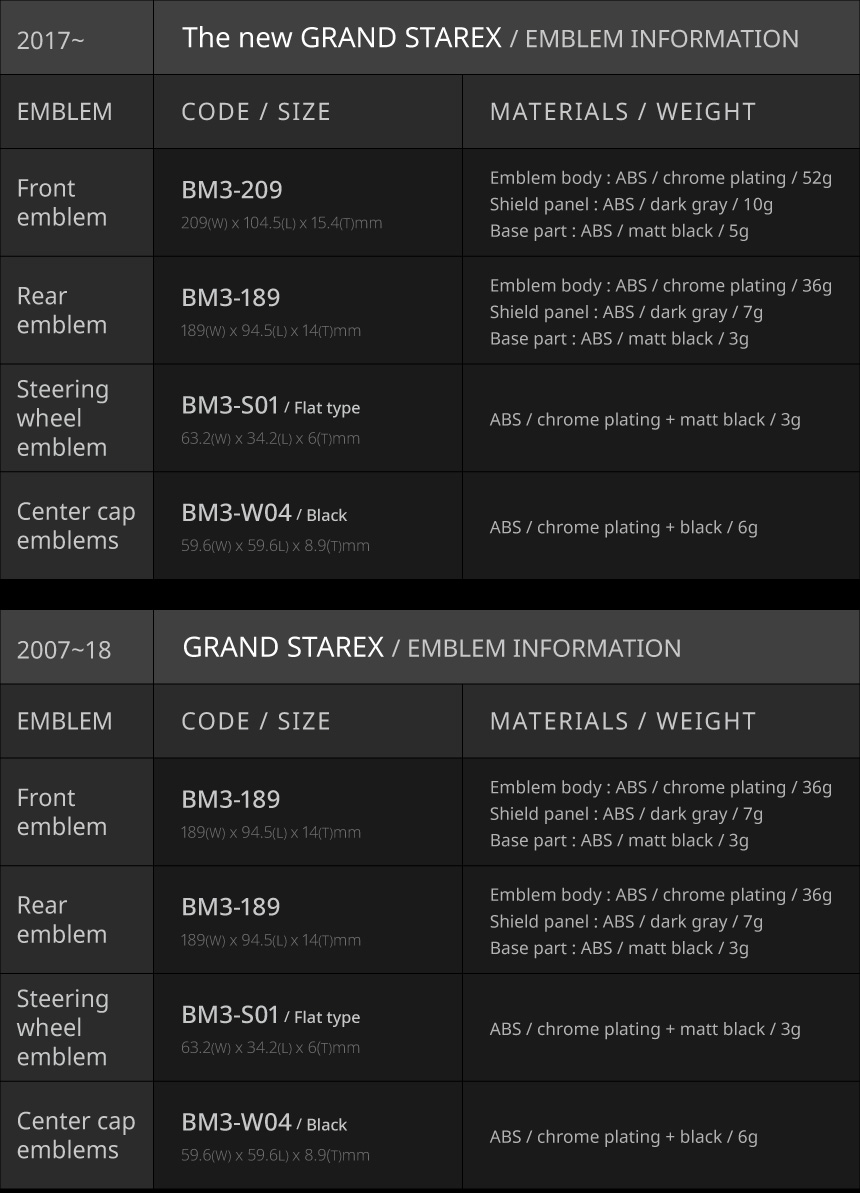Click MATERIALS / WEIGHT header in the 2017~ table

(x=622, y=112)
